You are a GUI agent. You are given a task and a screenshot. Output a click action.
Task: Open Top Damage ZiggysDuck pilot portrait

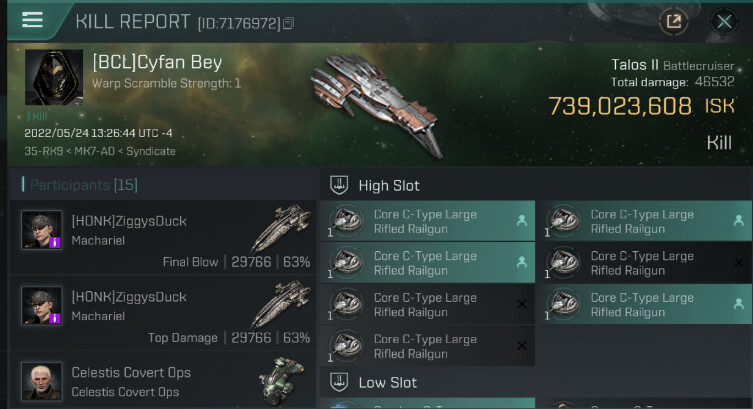pyautogui.click(x=42, y=305)
